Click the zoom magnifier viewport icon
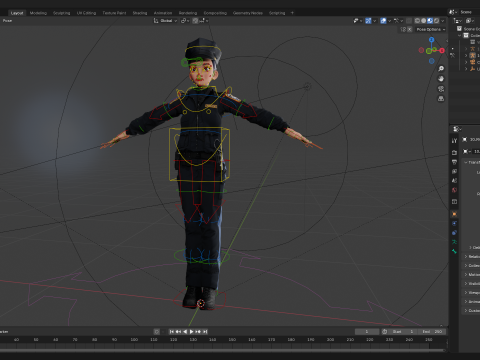 441,69
